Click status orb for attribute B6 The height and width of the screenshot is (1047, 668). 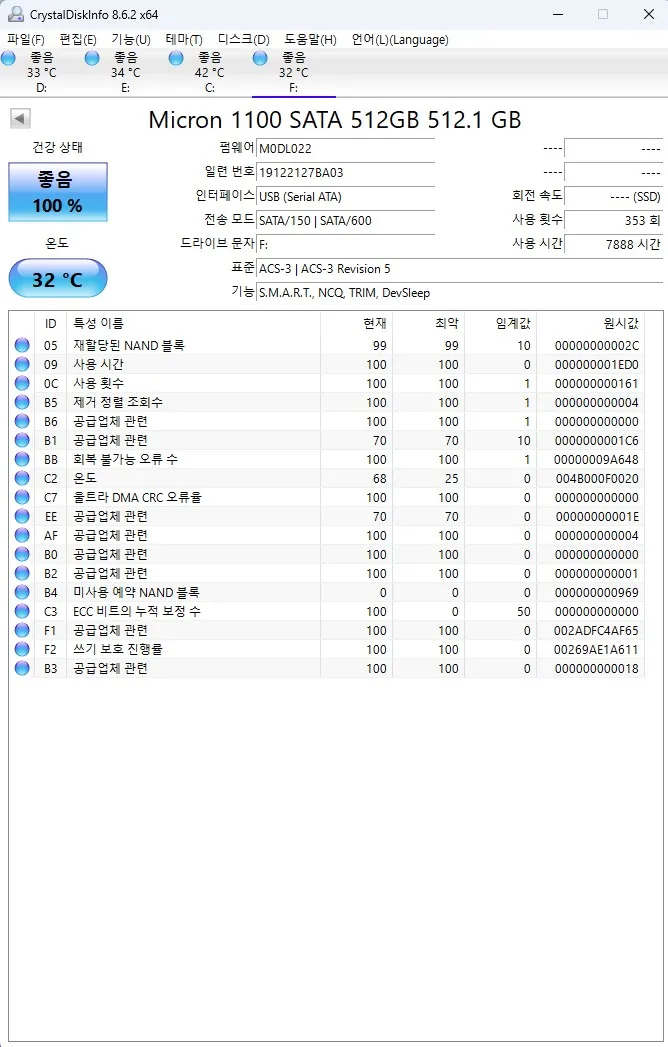coord(22,421)
